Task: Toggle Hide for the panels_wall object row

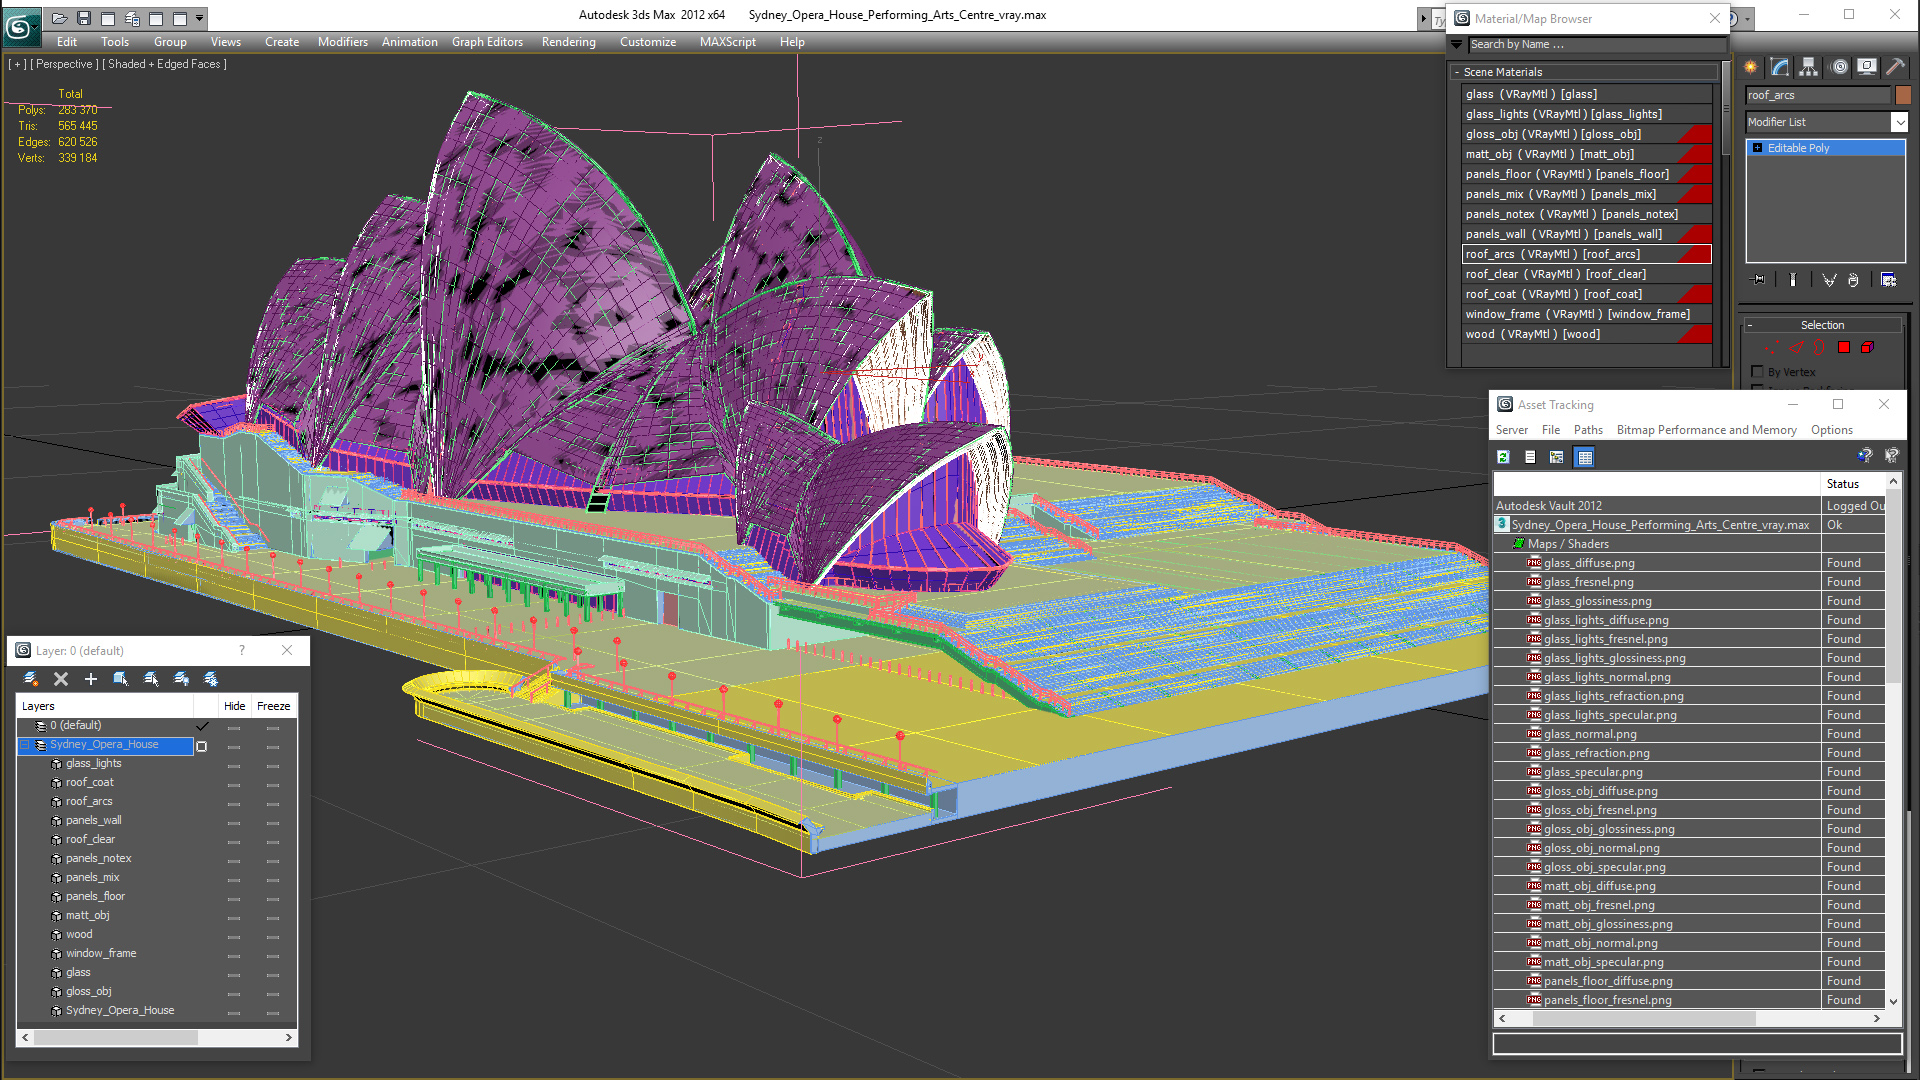Action: coord(234,823)
